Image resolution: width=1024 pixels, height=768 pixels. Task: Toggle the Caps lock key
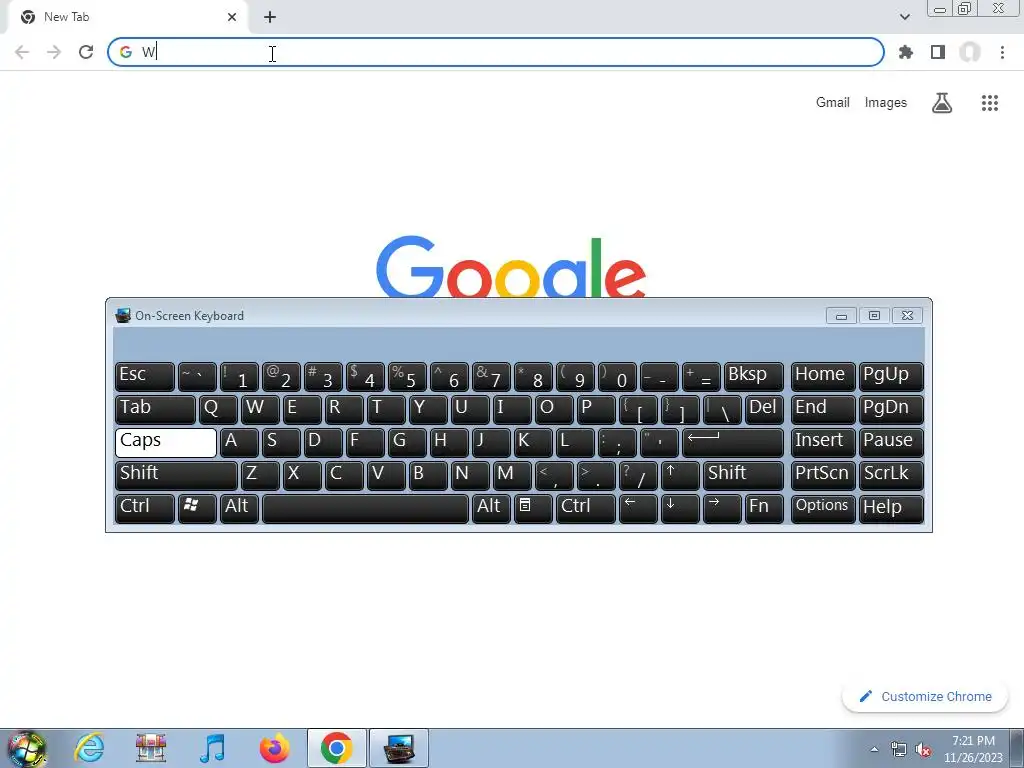click(x=166, y=442)
